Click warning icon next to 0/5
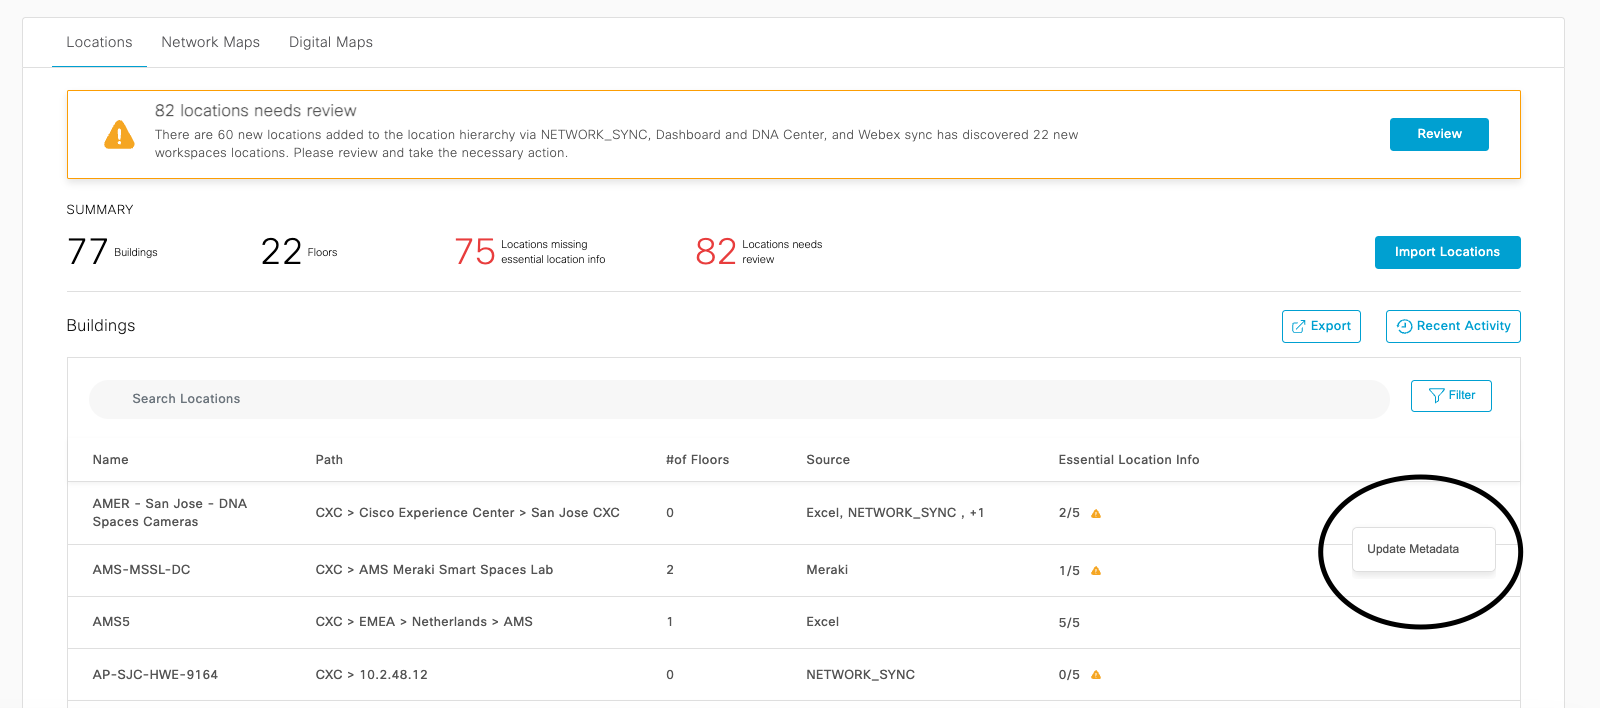This screenshot has width=1600, height=708. (1096, 675)
